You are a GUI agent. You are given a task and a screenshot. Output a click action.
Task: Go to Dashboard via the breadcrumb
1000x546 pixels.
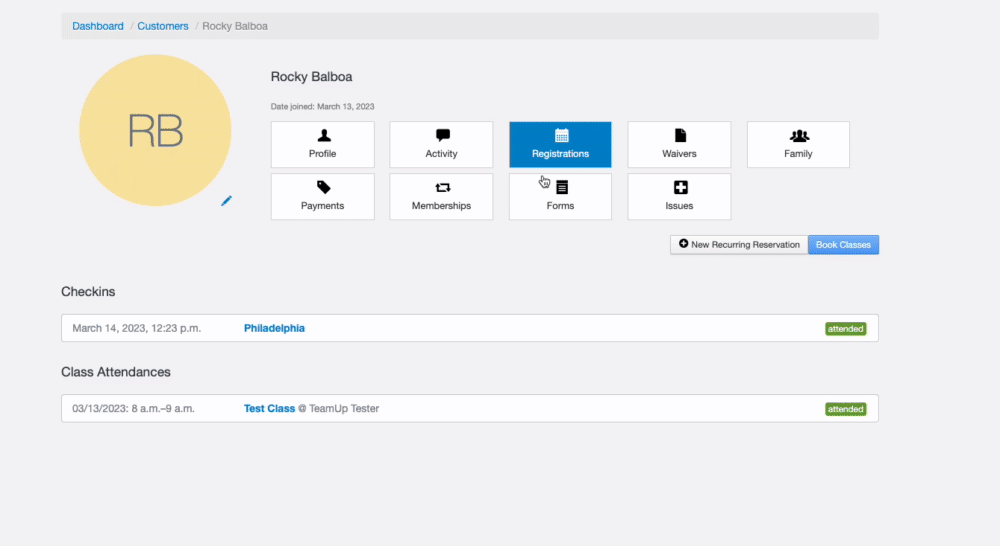[98, 26]
